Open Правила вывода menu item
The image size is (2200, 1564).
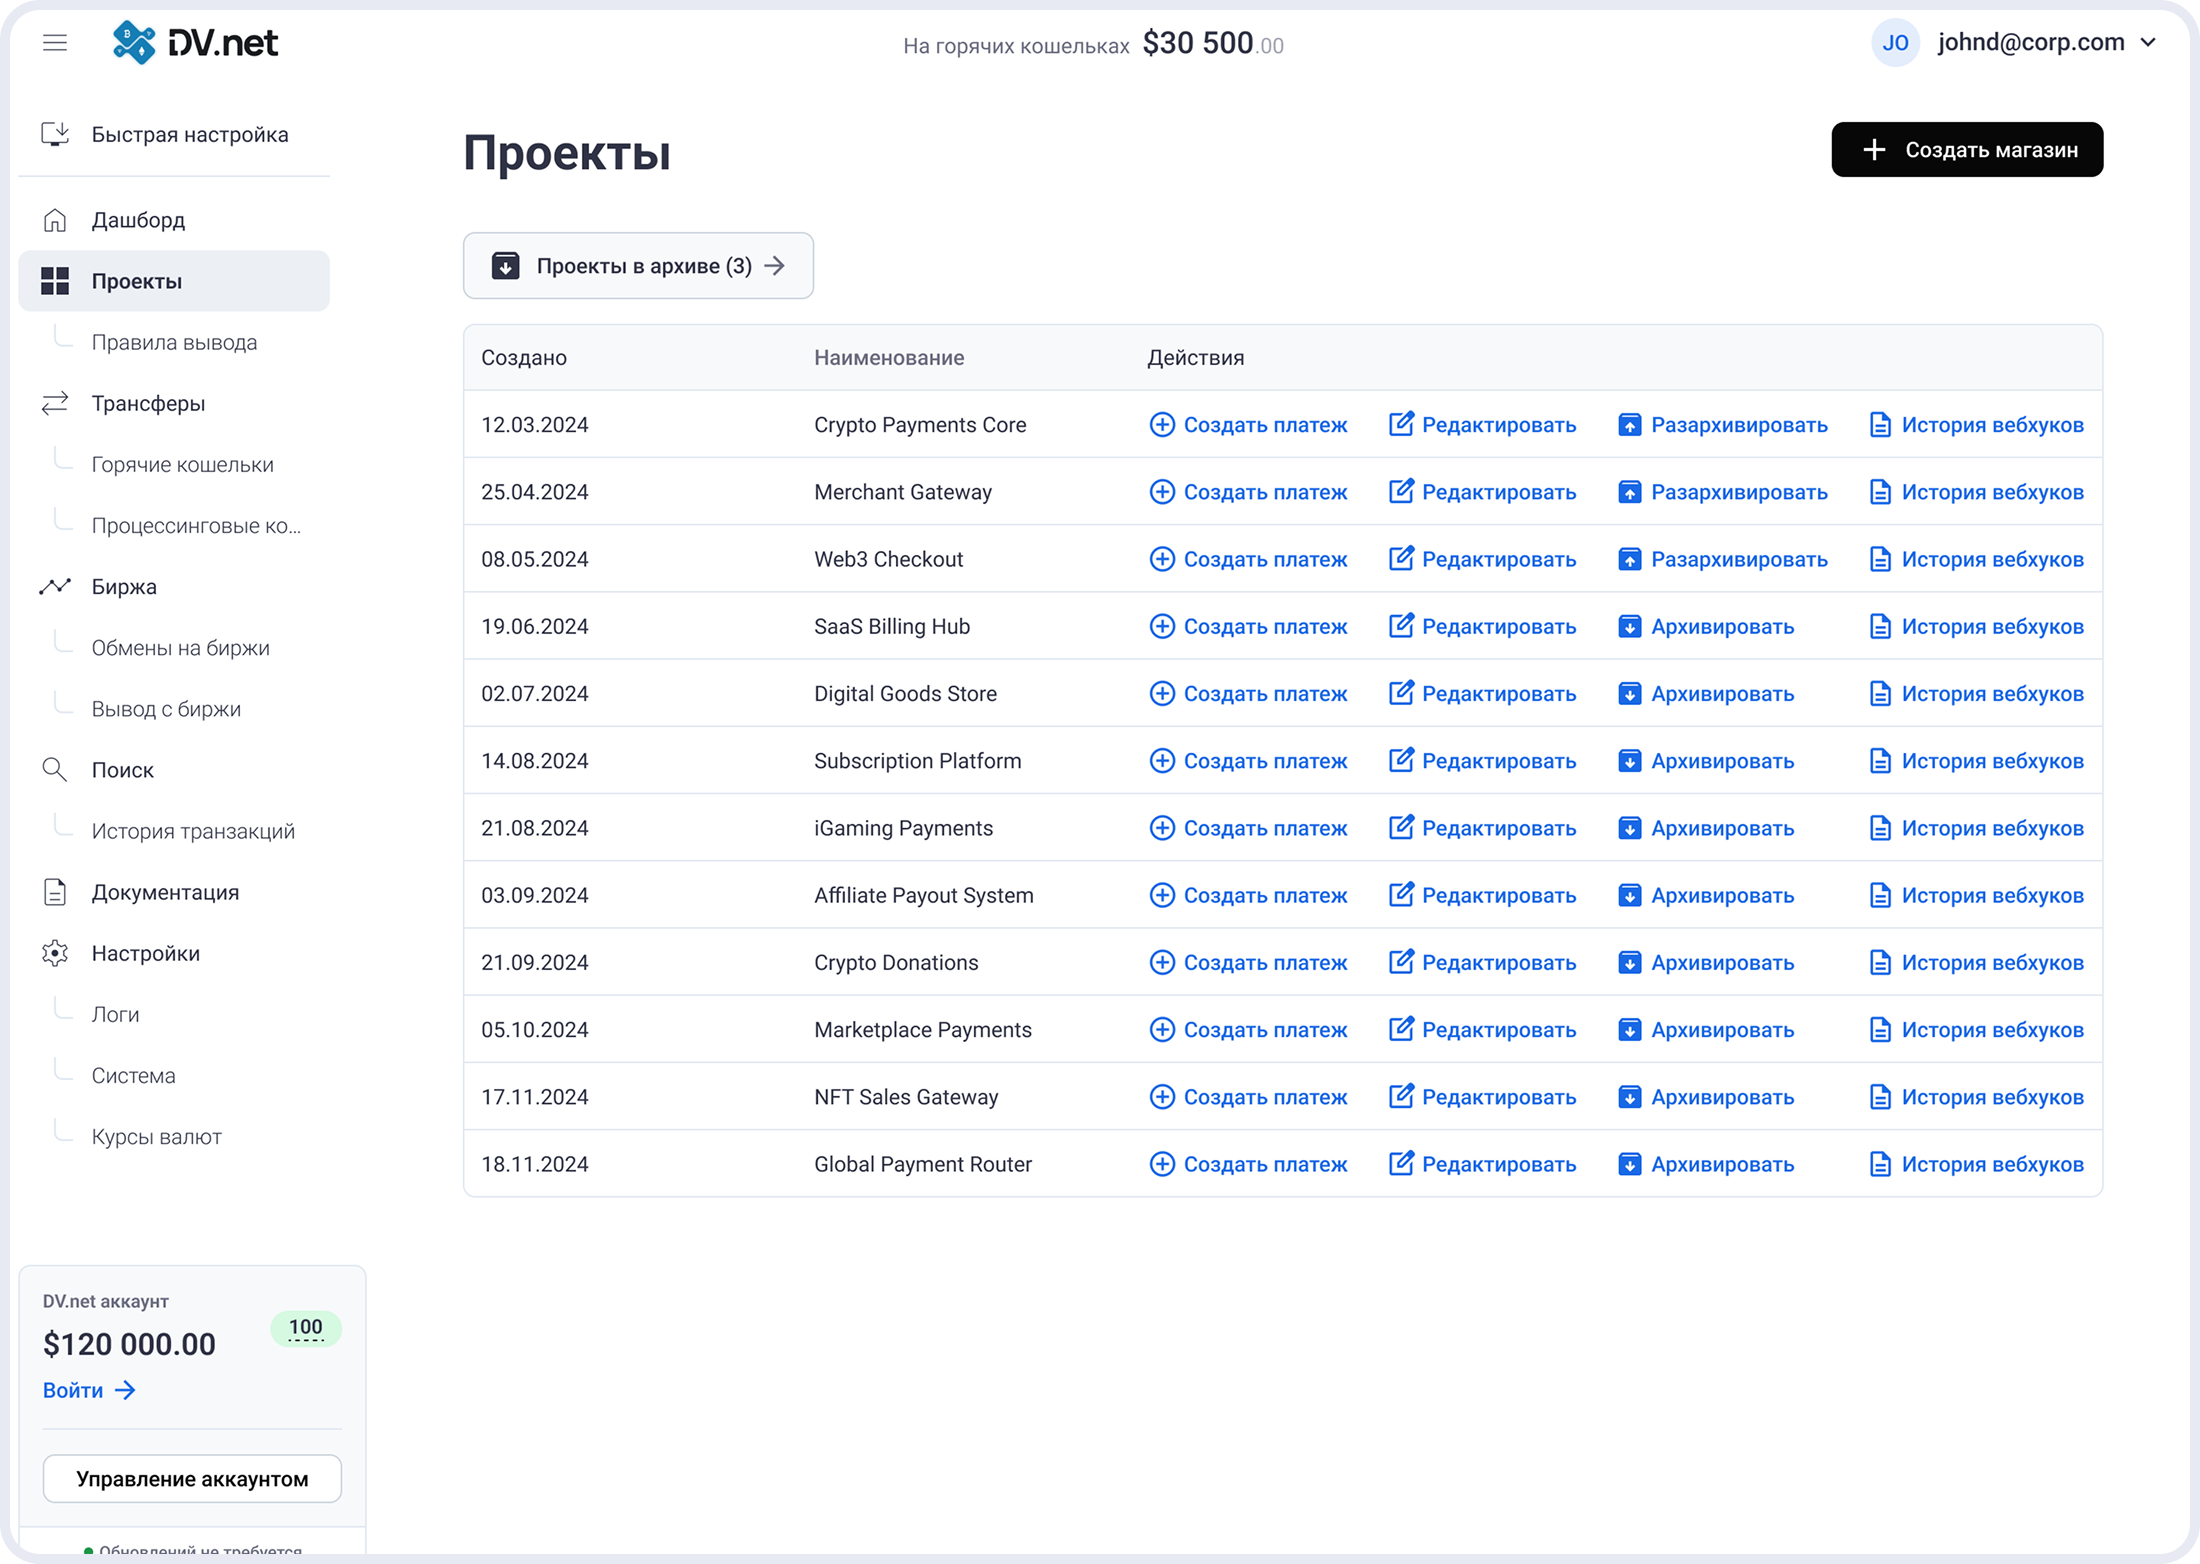click(174, 341)
